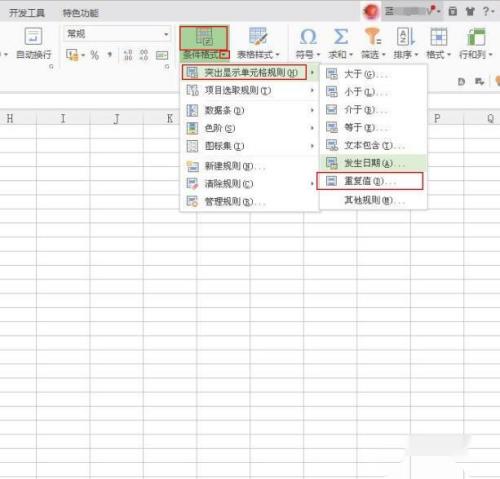Viewport: 500px width, 479px height.
Task: Open the 数据条 submenu
Action: click(x=250, y=110)
